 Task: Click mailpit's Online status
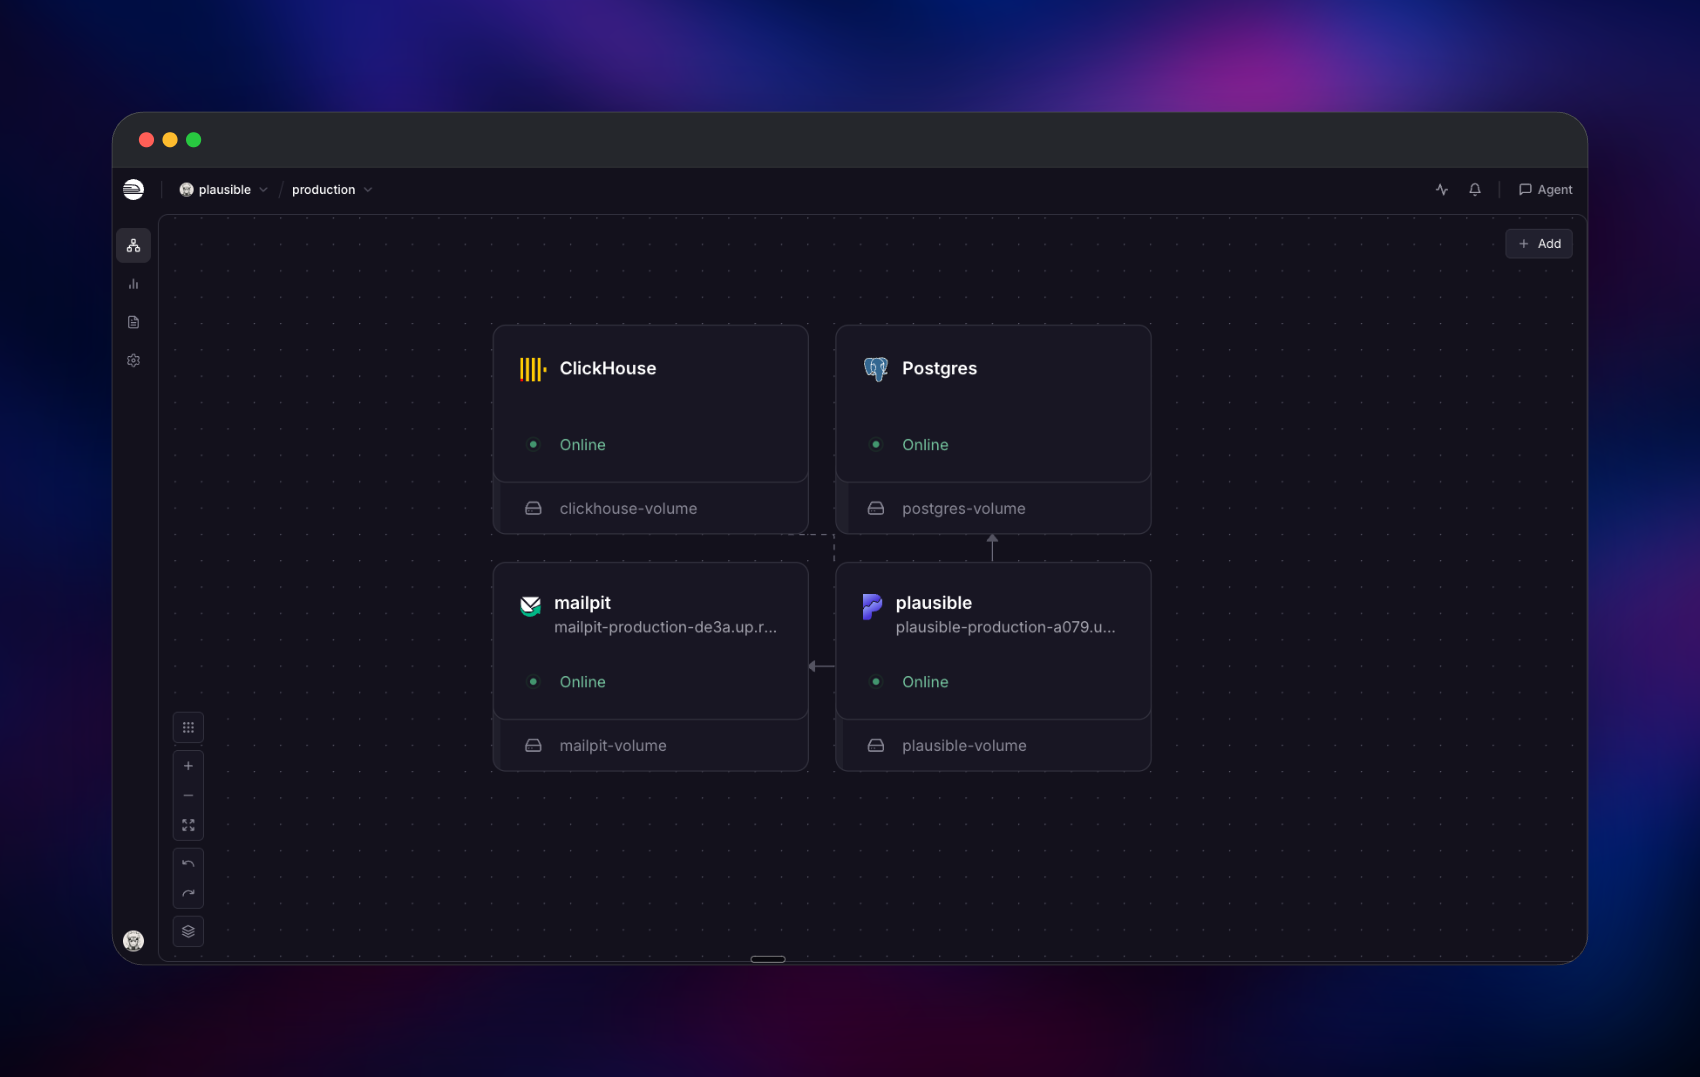click(x=583, y=682)
